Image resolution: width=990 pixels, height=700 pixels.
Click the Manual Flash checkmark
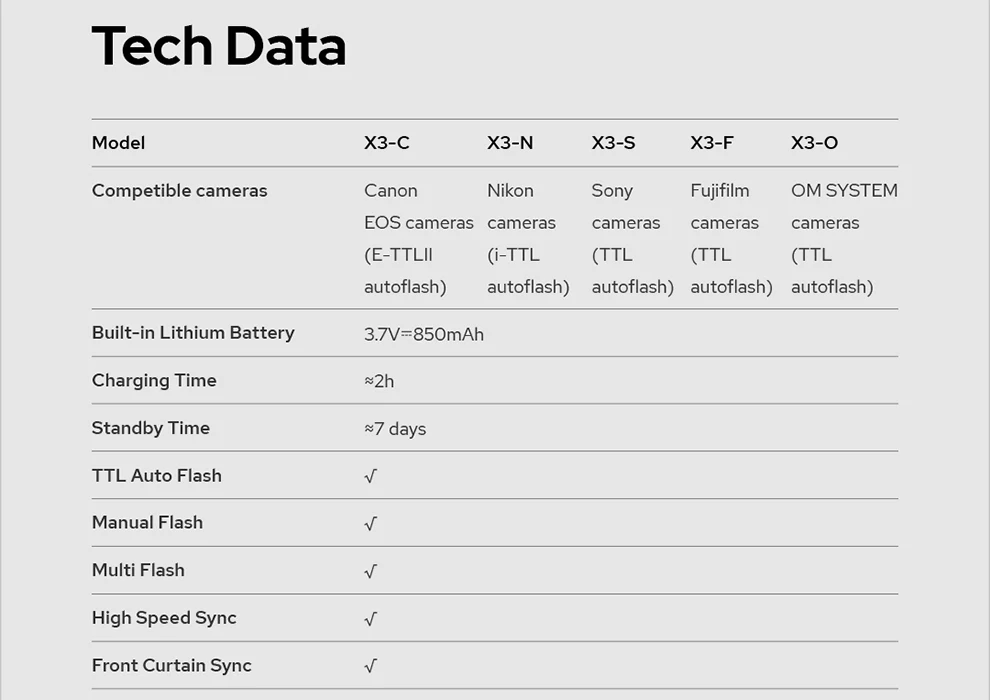tap(371, 523)
